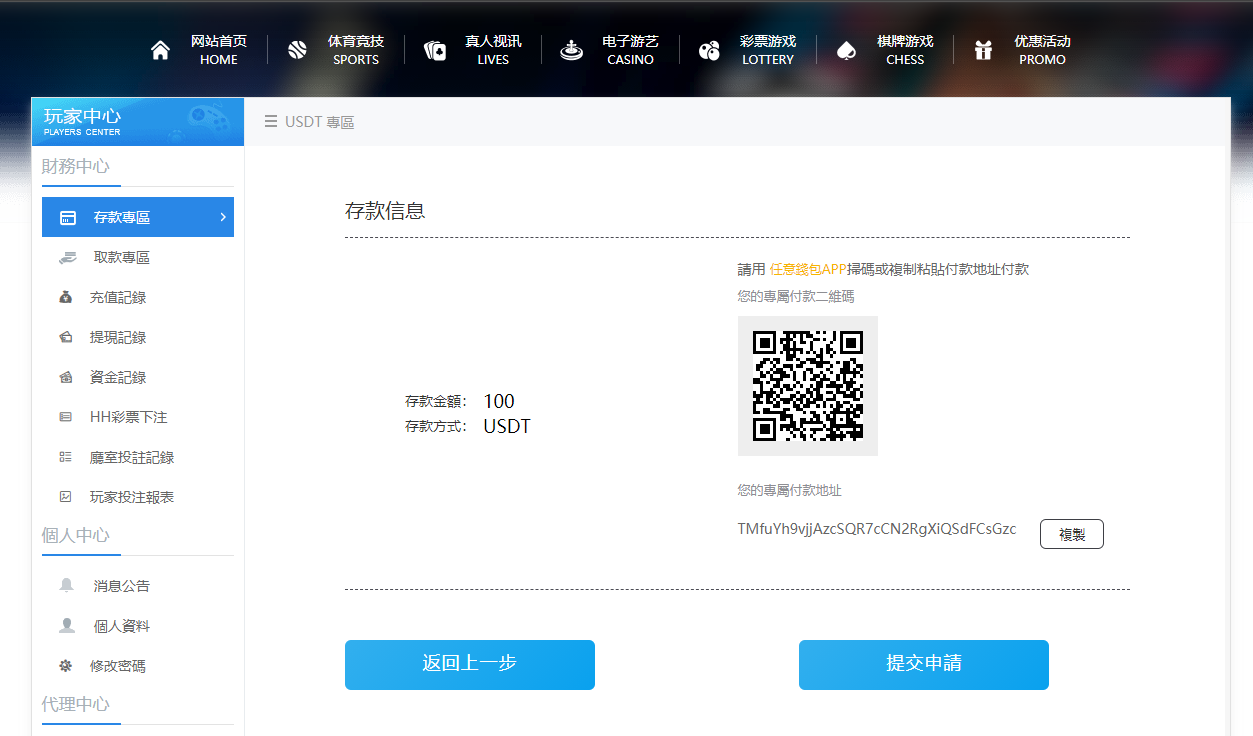Click the home house icon in top navigation
This screenshot has width=1253, height=736.
point(160,50)
